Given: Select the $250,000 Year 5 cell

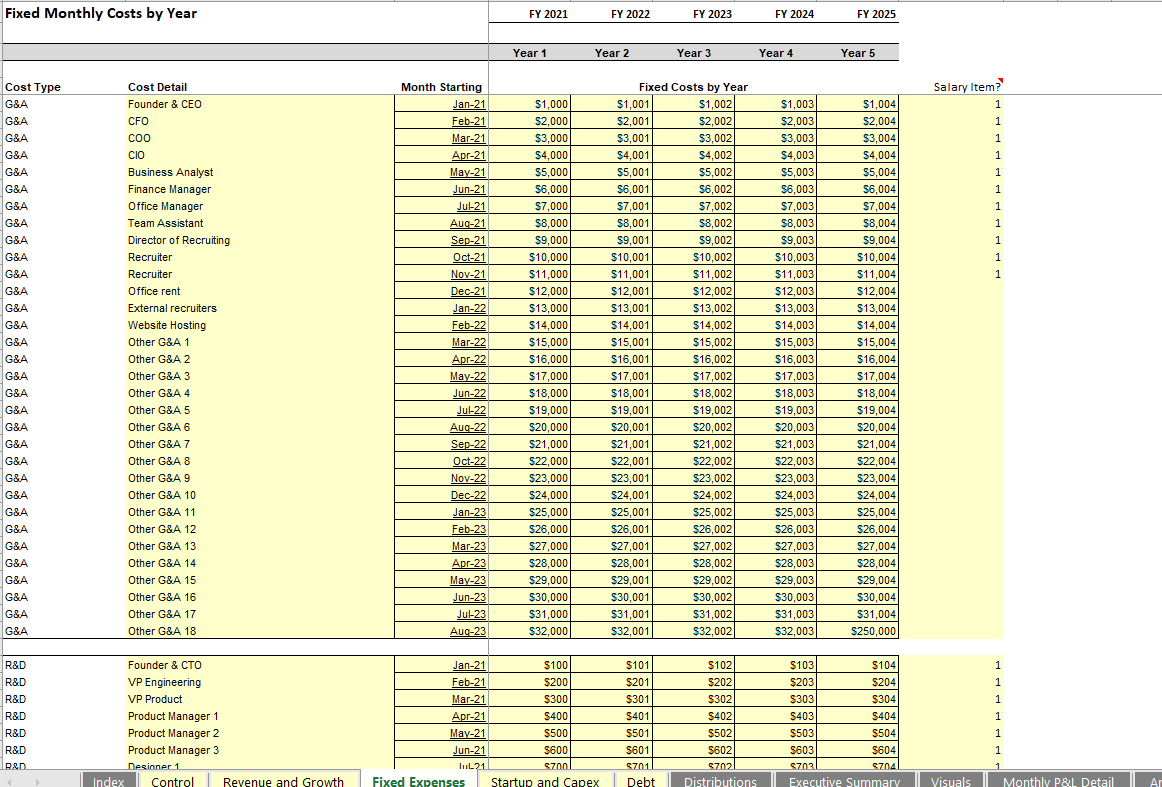Looking at the screenshot, I should coord(857,631).
